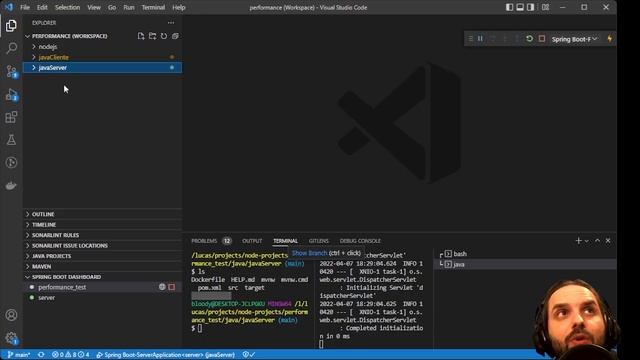Click the main branch in status bar
Image resolution: width=640 pixels, height=360 pixels.
(19, 355)
